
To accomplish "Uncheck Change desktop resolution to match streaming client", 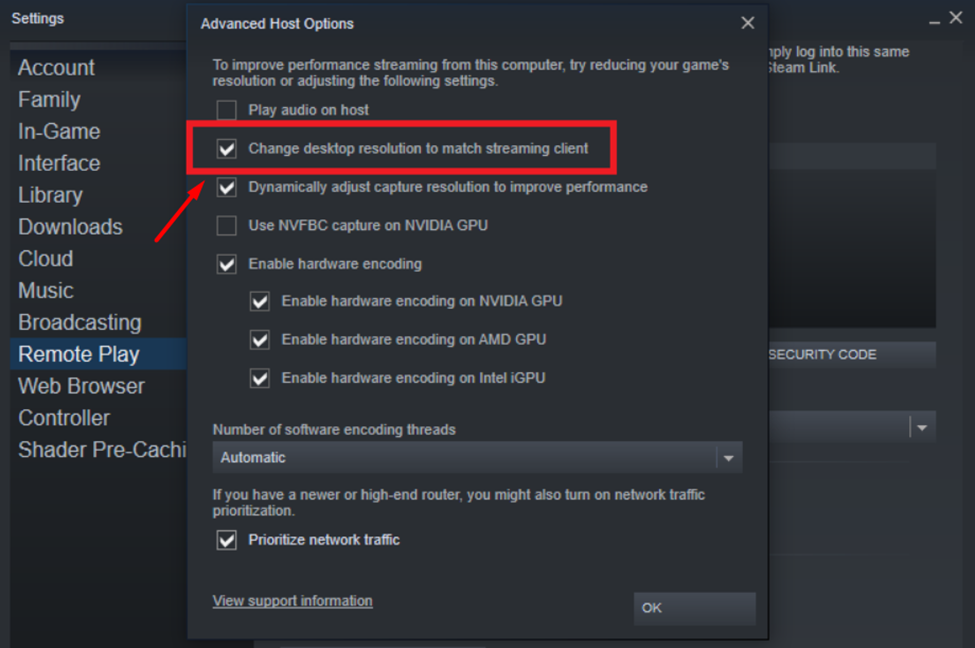I will 227,149.
